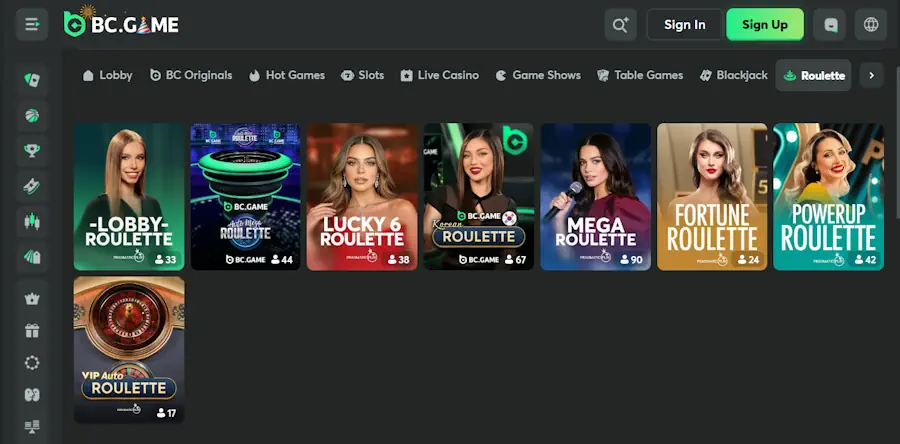Screen dimensions: 900x444
Task: Switch to Live Casino tab
Action: tap(440, 75)
